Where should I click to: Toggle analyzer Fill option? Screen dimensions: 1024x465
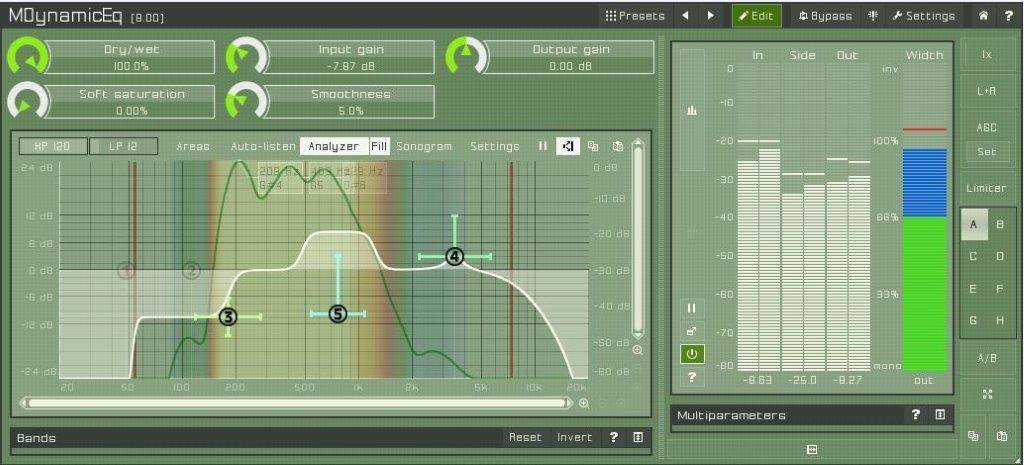380,146
